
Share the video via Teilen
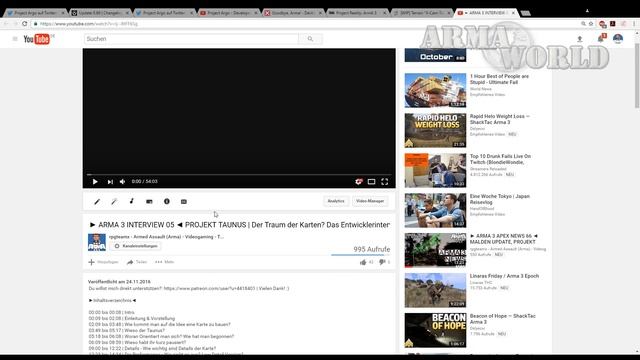pos(137,262)
